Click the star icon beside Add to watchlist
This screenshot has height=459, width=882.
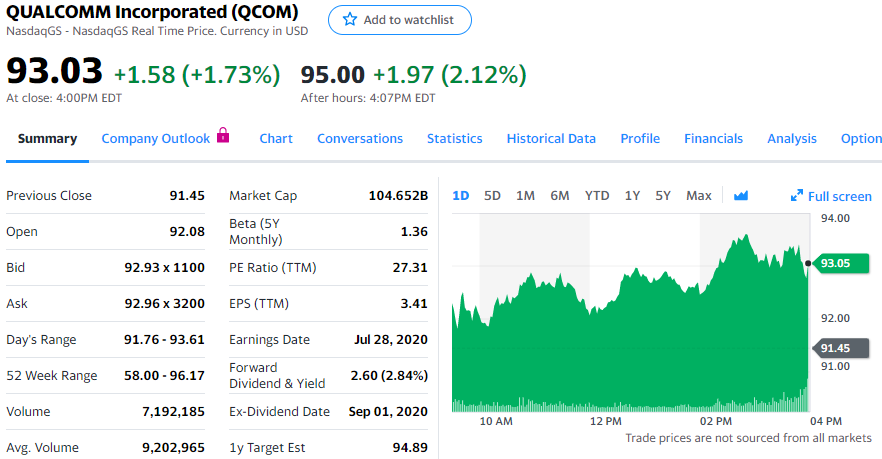point(350,20)
